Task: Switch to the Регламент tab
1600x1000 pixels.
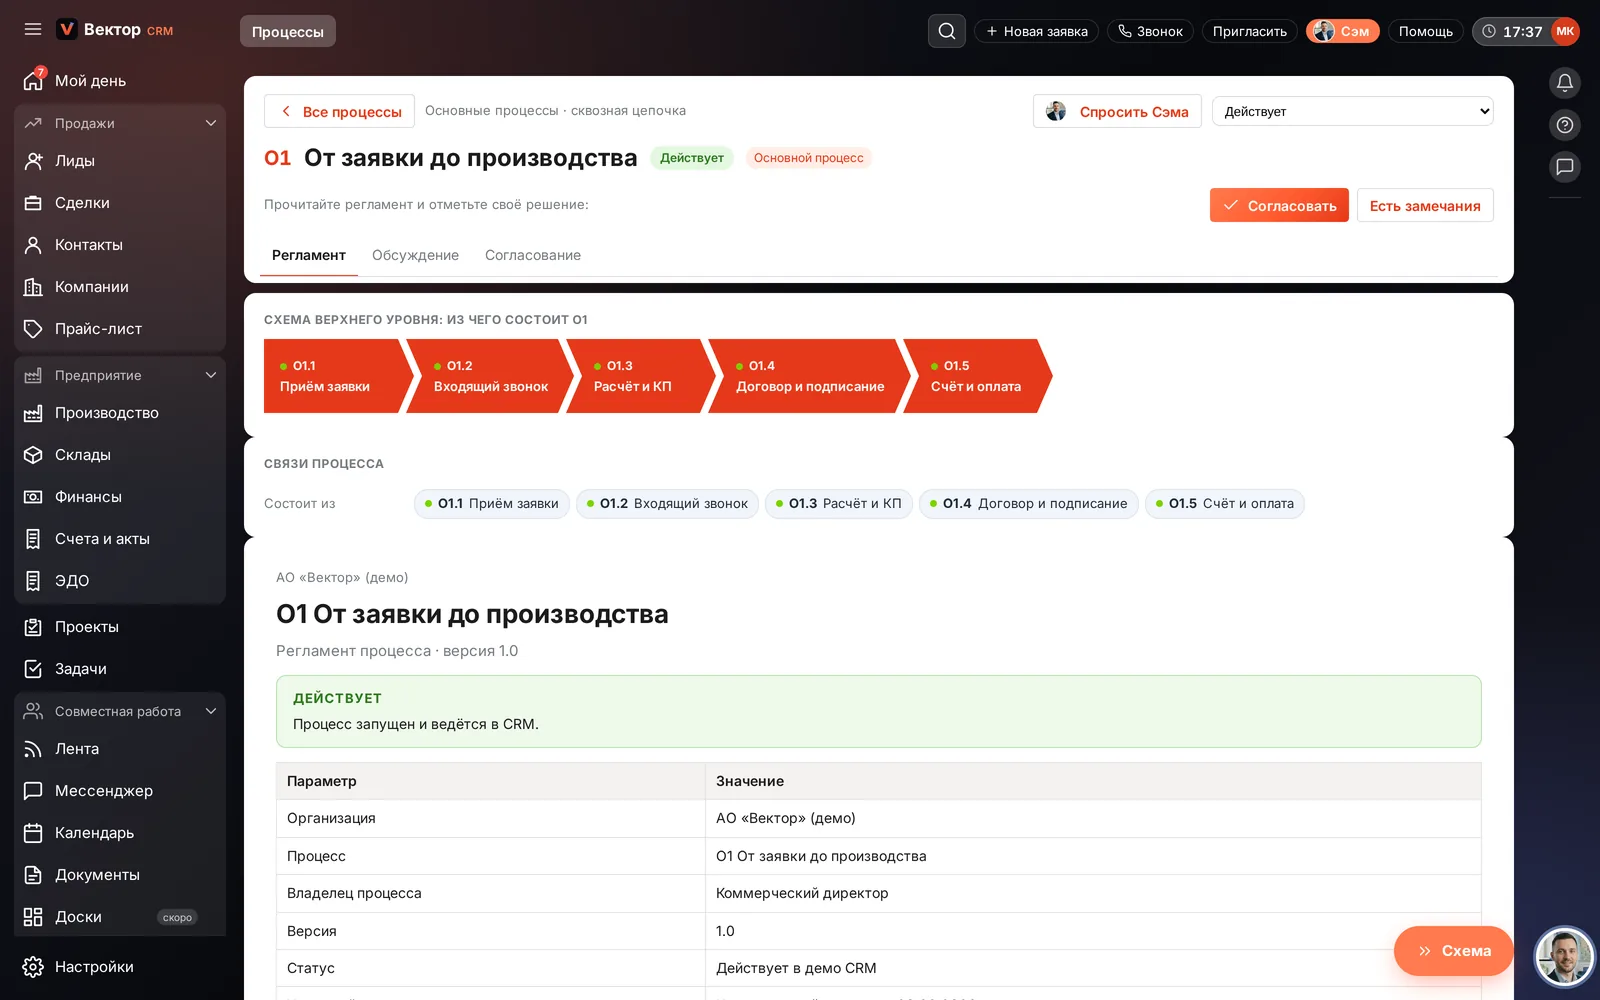Action: coord(309,256)
